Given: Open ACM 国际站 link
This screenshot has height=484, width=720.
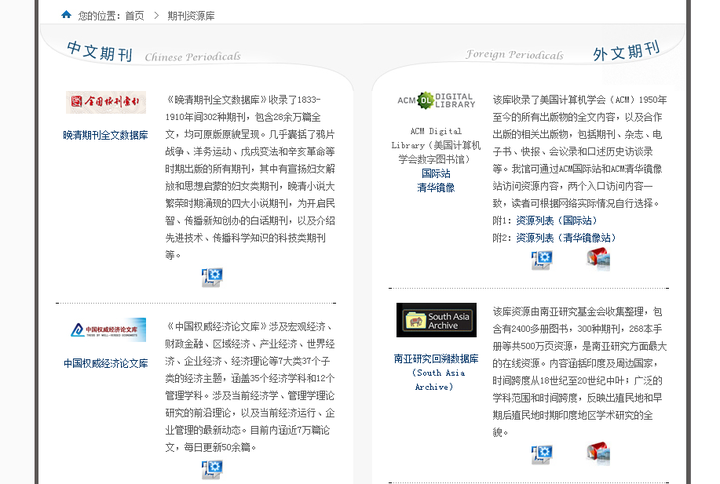Looking at the screenshot, I should click(x=436, y=173).
